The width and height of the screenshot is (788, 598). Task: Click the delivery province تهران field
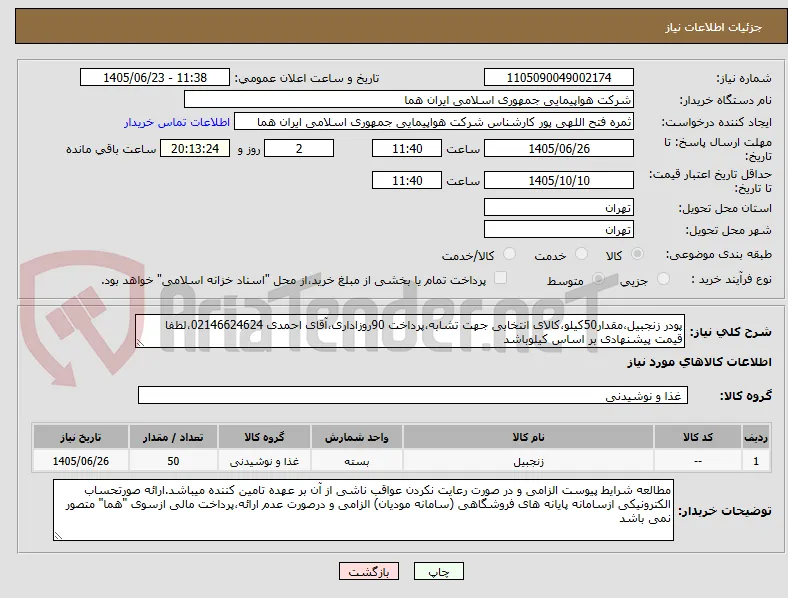coord(559,207)
